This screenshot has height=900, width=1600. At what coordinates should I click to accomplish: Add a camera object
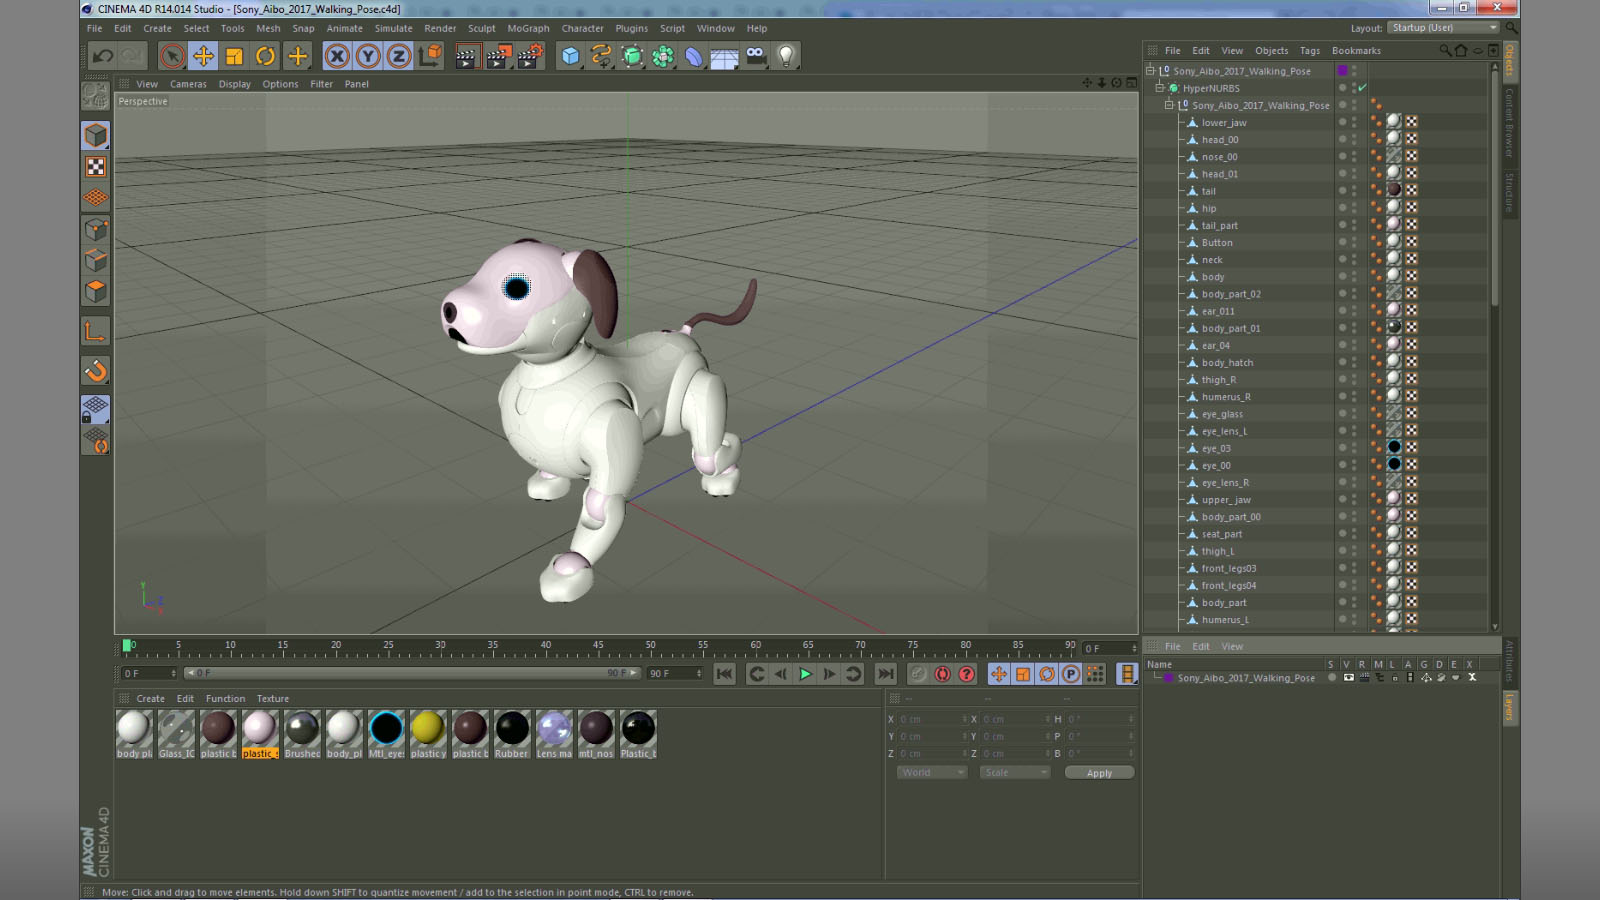coord(756,56)
